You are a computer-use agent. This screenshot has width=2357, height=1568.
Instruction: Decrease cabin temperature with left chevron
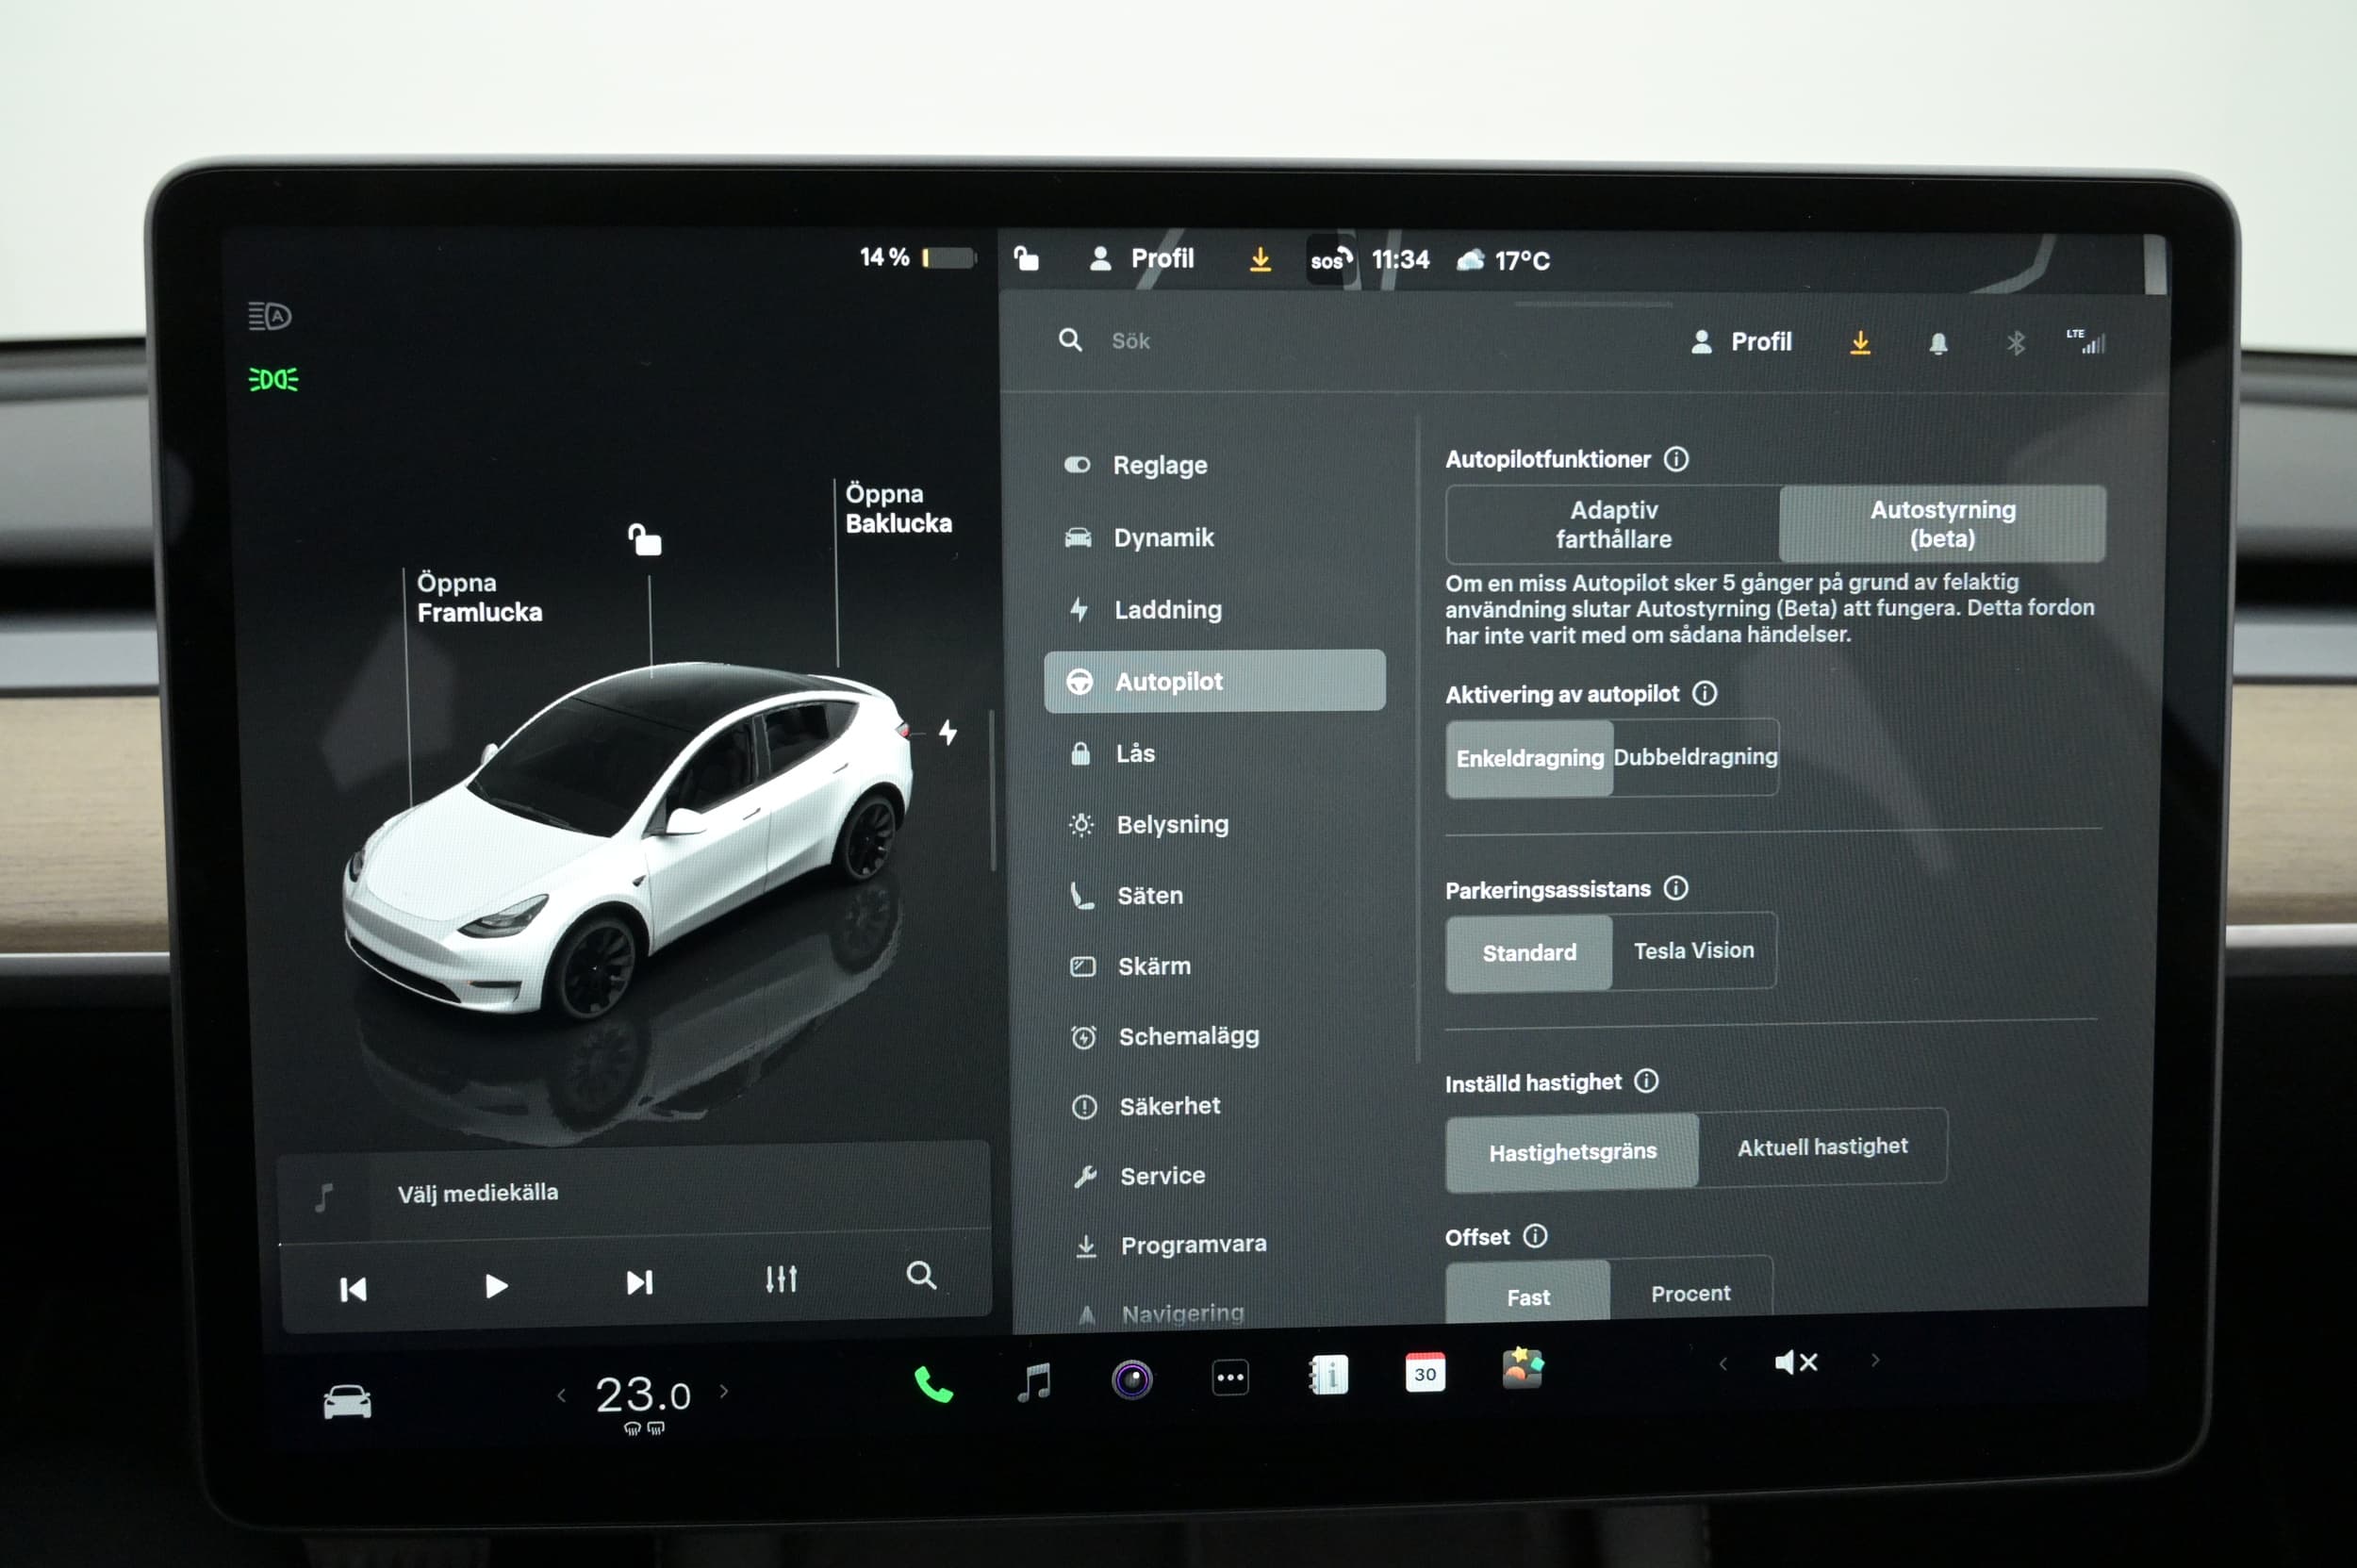[x=561, y=1395]
